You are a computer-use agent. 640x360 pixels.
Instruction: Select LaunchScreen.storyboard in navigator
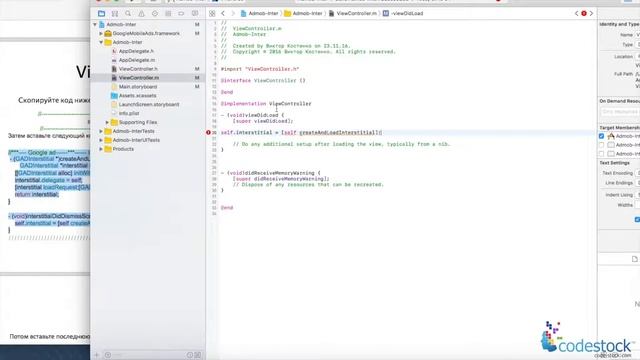(149, 104)
